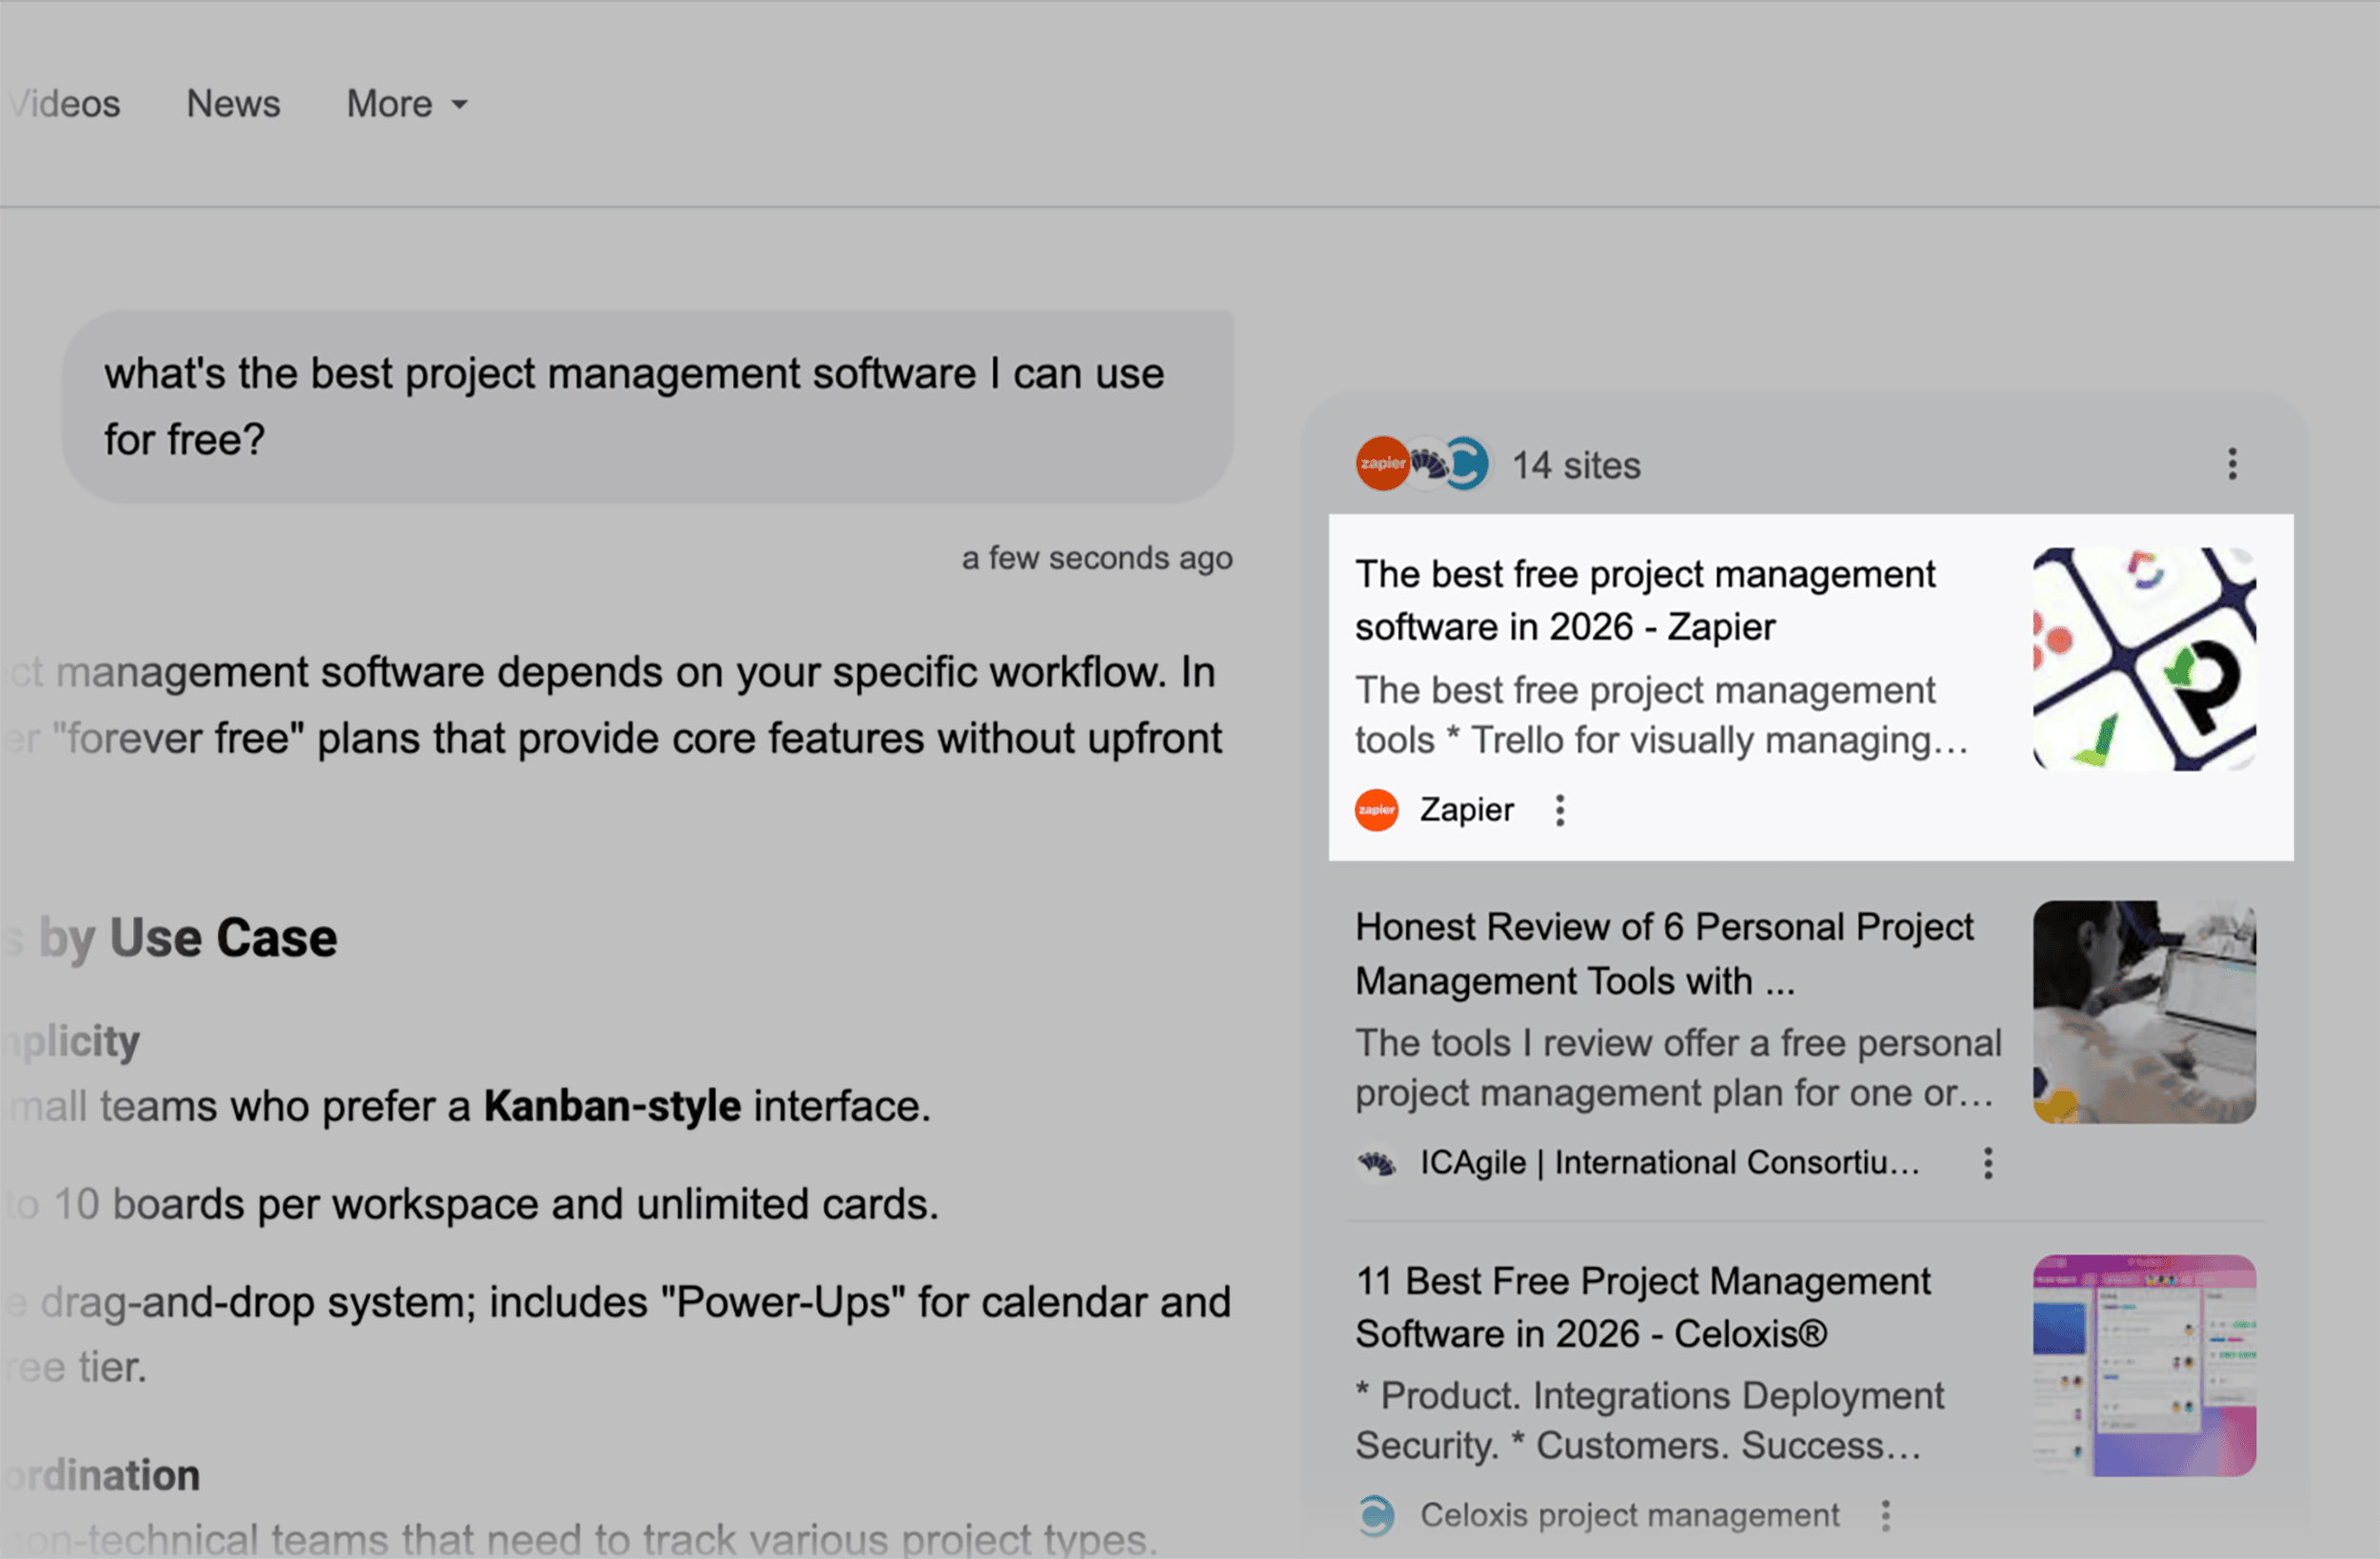This screenshot has height=1559, width=2380.
Task: Click the Celoxis article thumbnail image
Action: (x=2143, y=1365)
